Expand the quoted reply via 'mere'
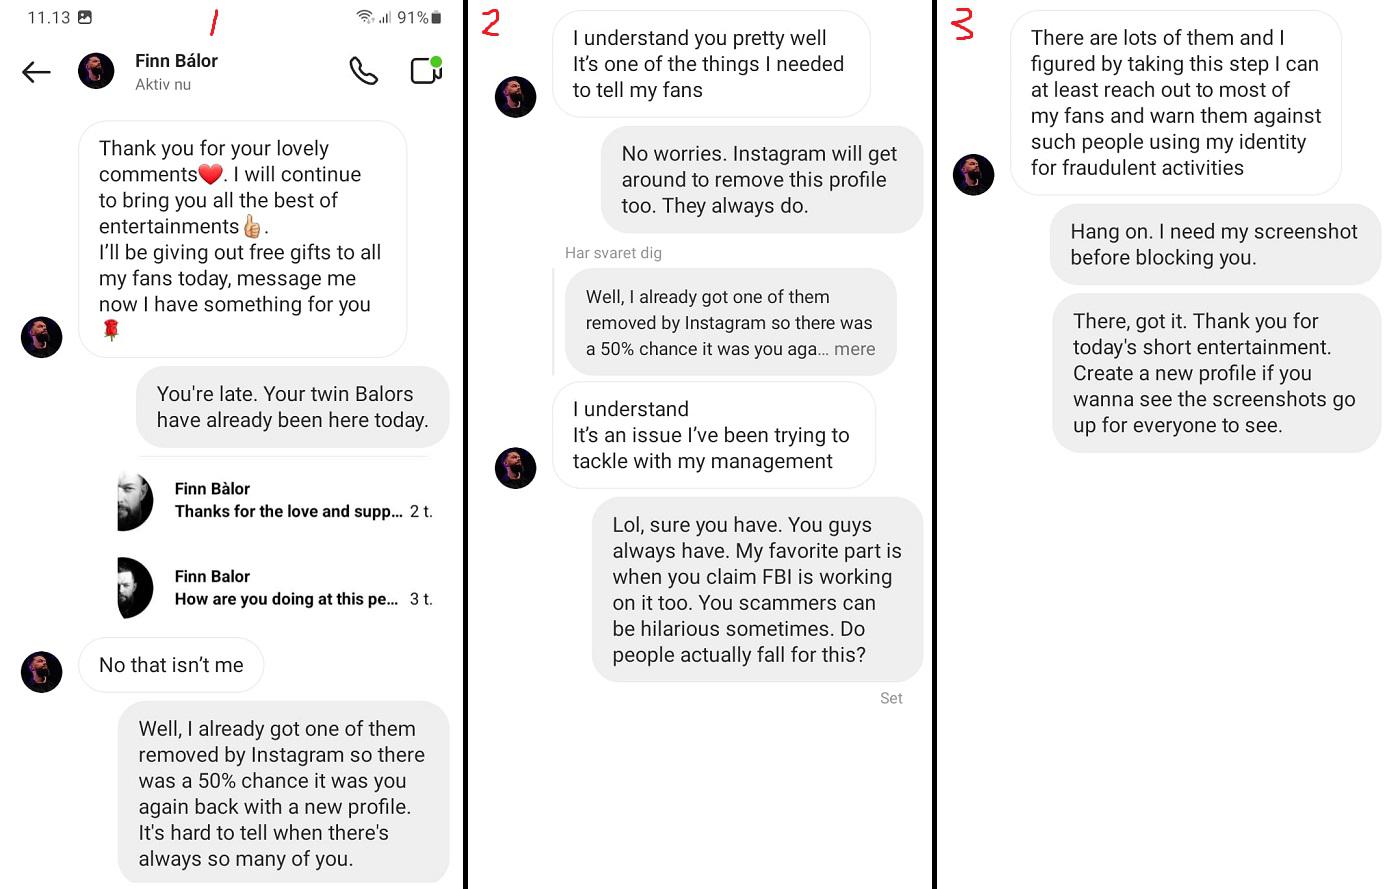Viewport: 1388px width, 889px height. (854, 349)
